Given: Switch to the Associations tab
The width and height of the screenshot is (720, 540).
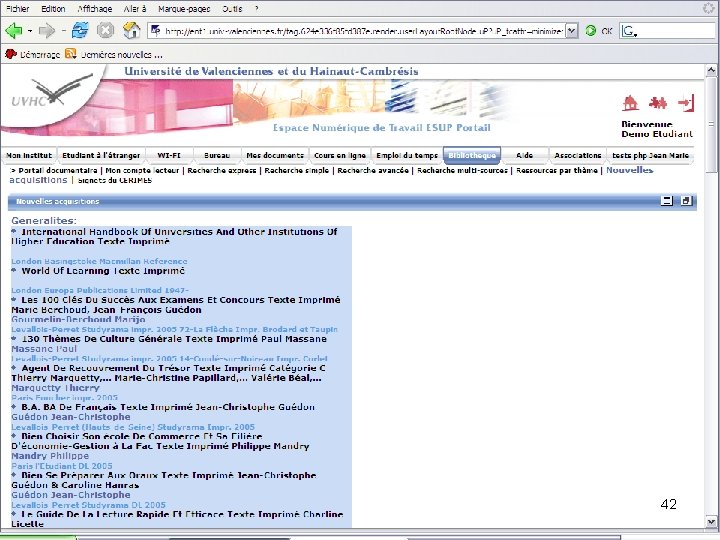Looking at the screenshot, I should click(578, 155).
